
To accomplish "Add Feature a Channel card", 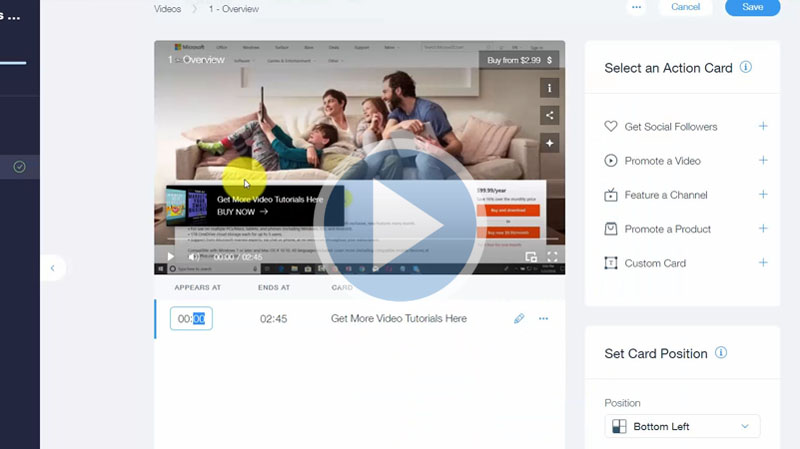I will click(763, 195).
